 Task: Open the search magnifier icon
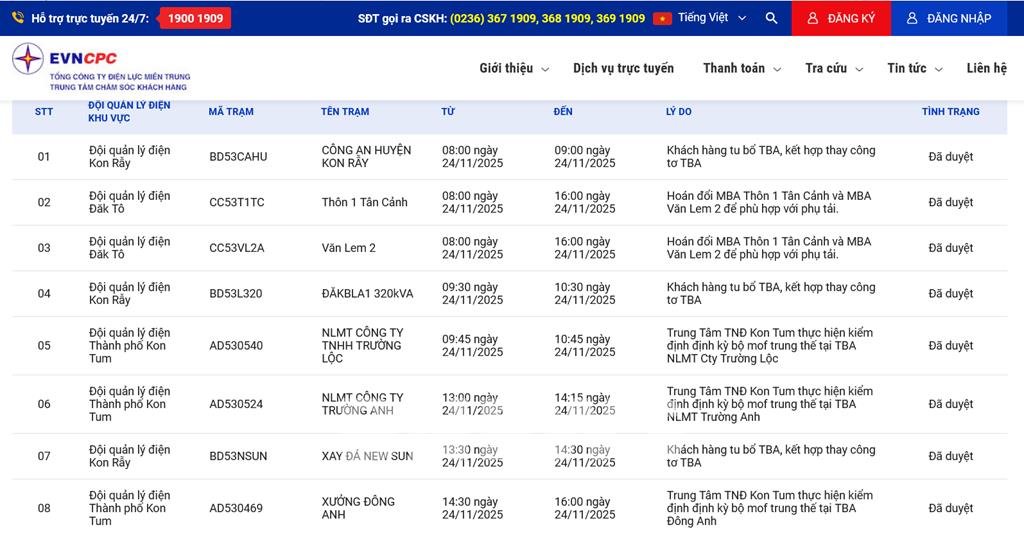(x=771, y=18)
